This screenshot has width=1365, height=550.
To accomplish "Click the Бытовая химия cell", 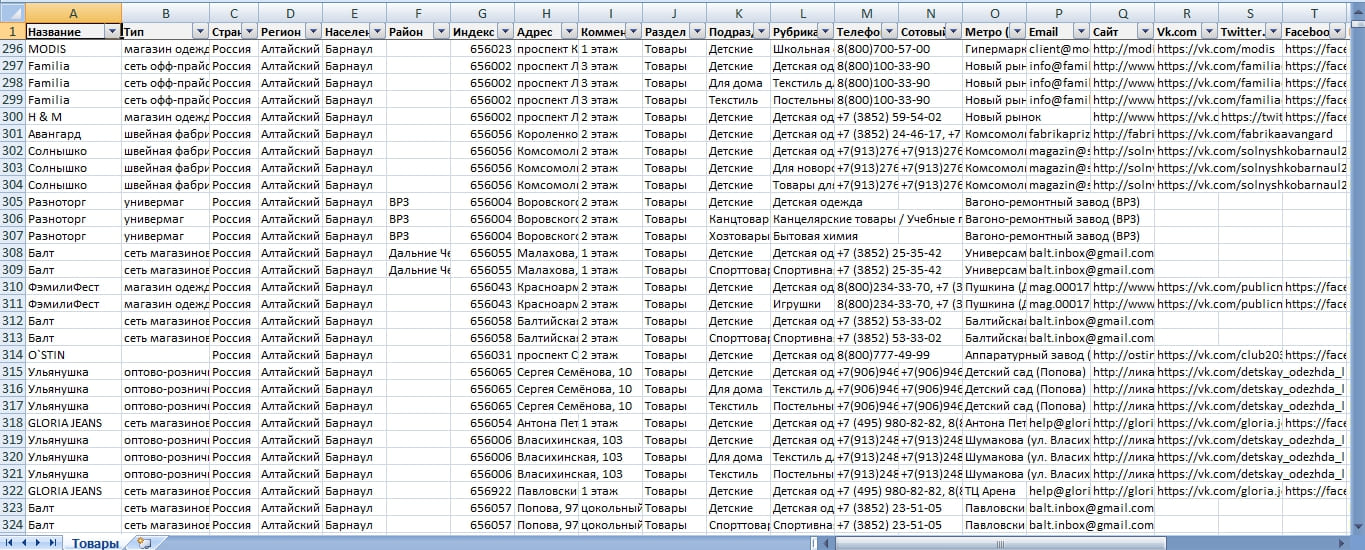I will [802, 236].
